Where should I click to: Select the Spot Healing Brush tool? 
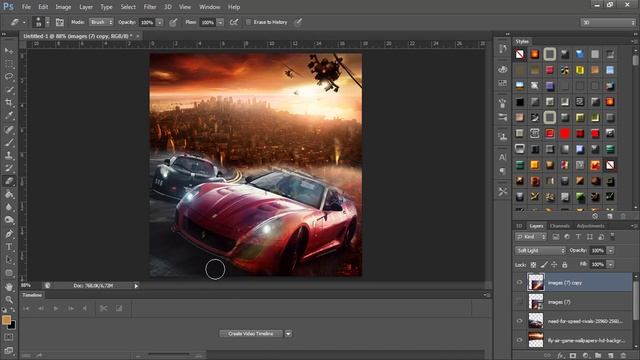click(x=9, y=129)
